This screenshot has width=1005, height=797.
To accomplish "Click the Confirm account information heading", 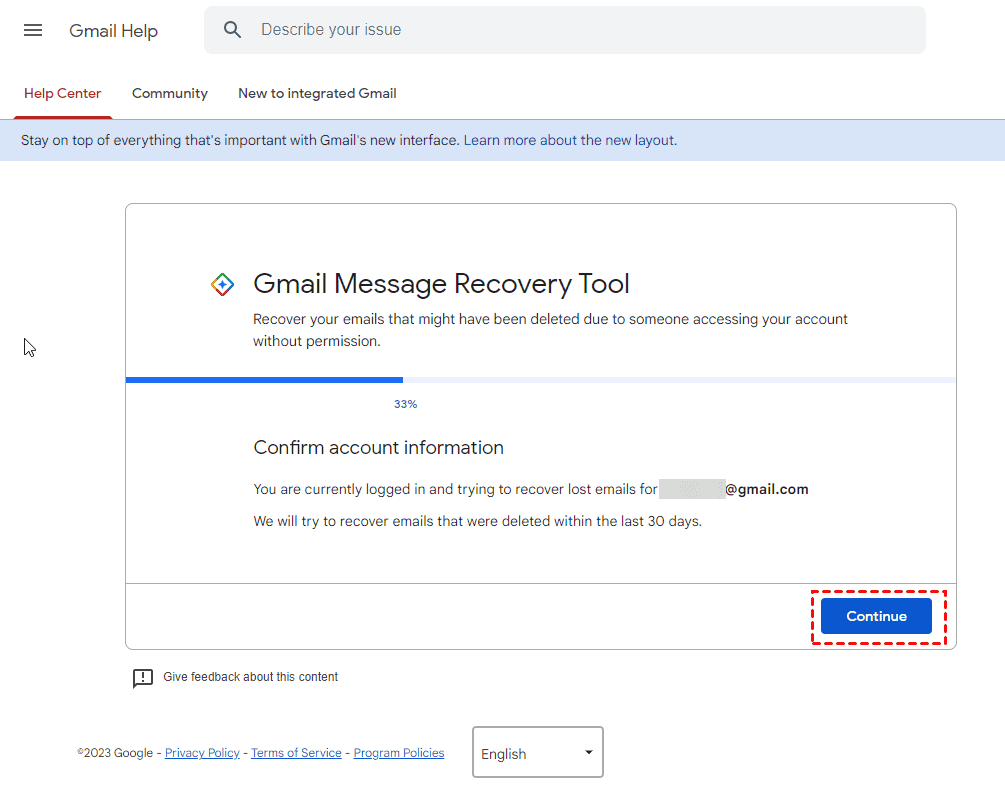I will click(378, 448).
